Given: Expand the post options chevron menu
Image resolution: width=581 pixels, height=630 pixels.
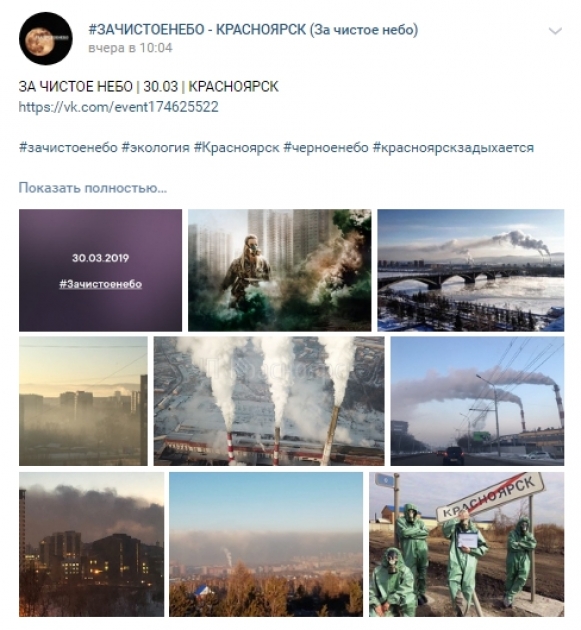Looking at the screenshot, I should (555, 31).
